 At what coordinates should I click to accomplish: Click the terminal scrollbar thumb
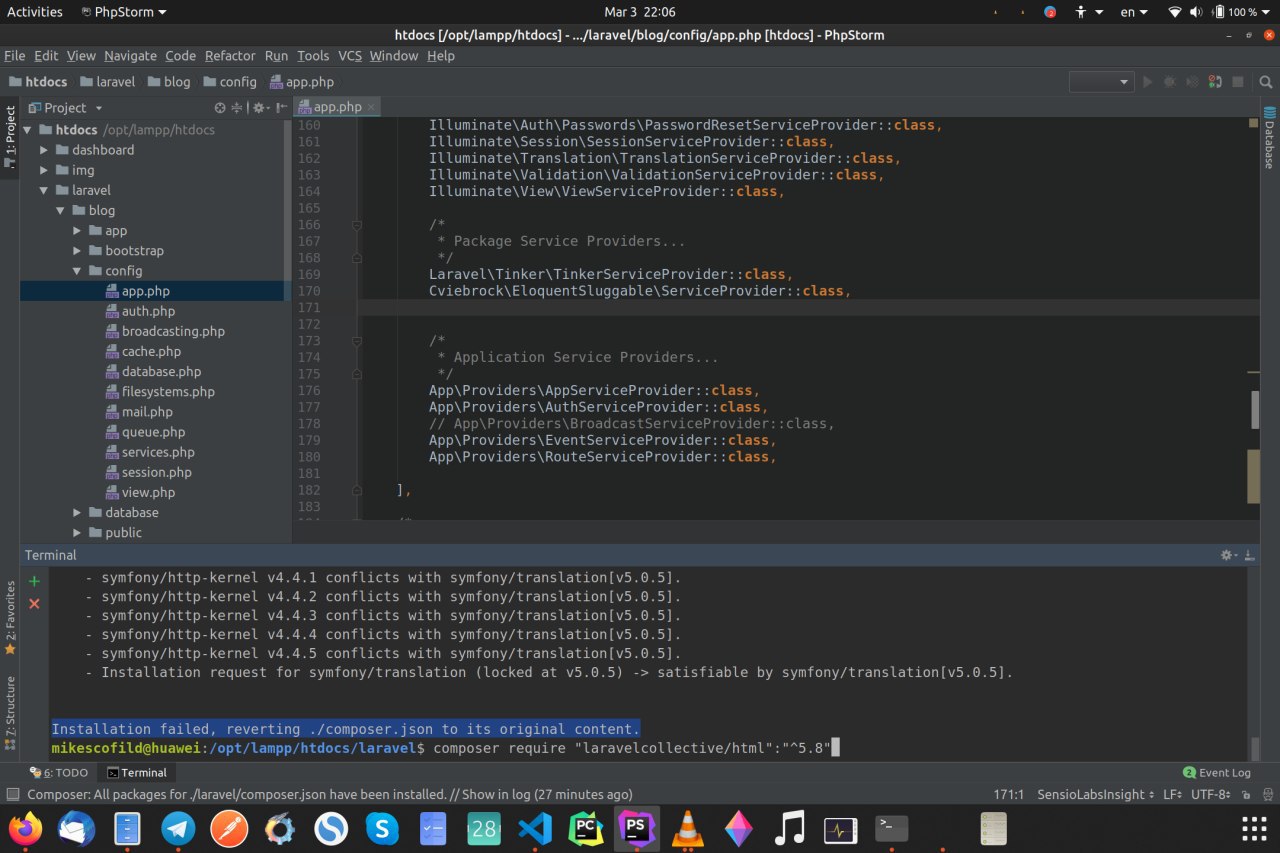point(1254,748)
